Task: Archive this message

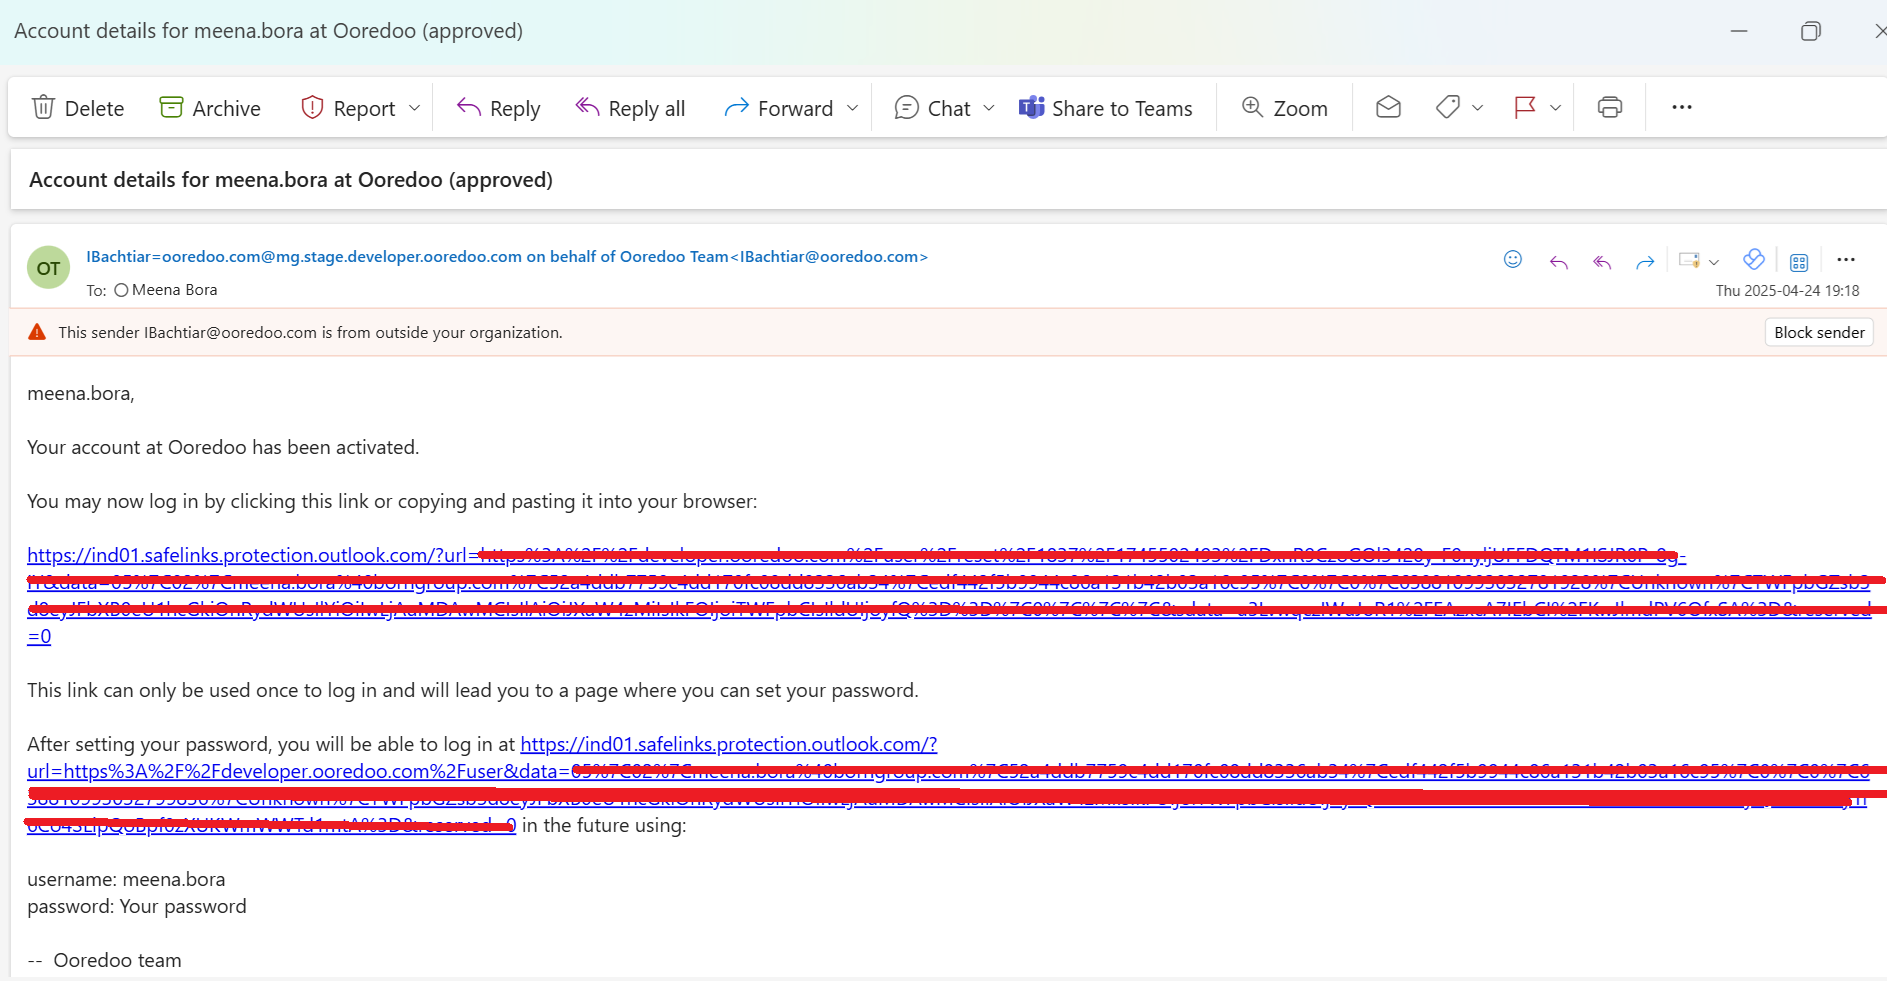Action: click(x=209, y=107)
